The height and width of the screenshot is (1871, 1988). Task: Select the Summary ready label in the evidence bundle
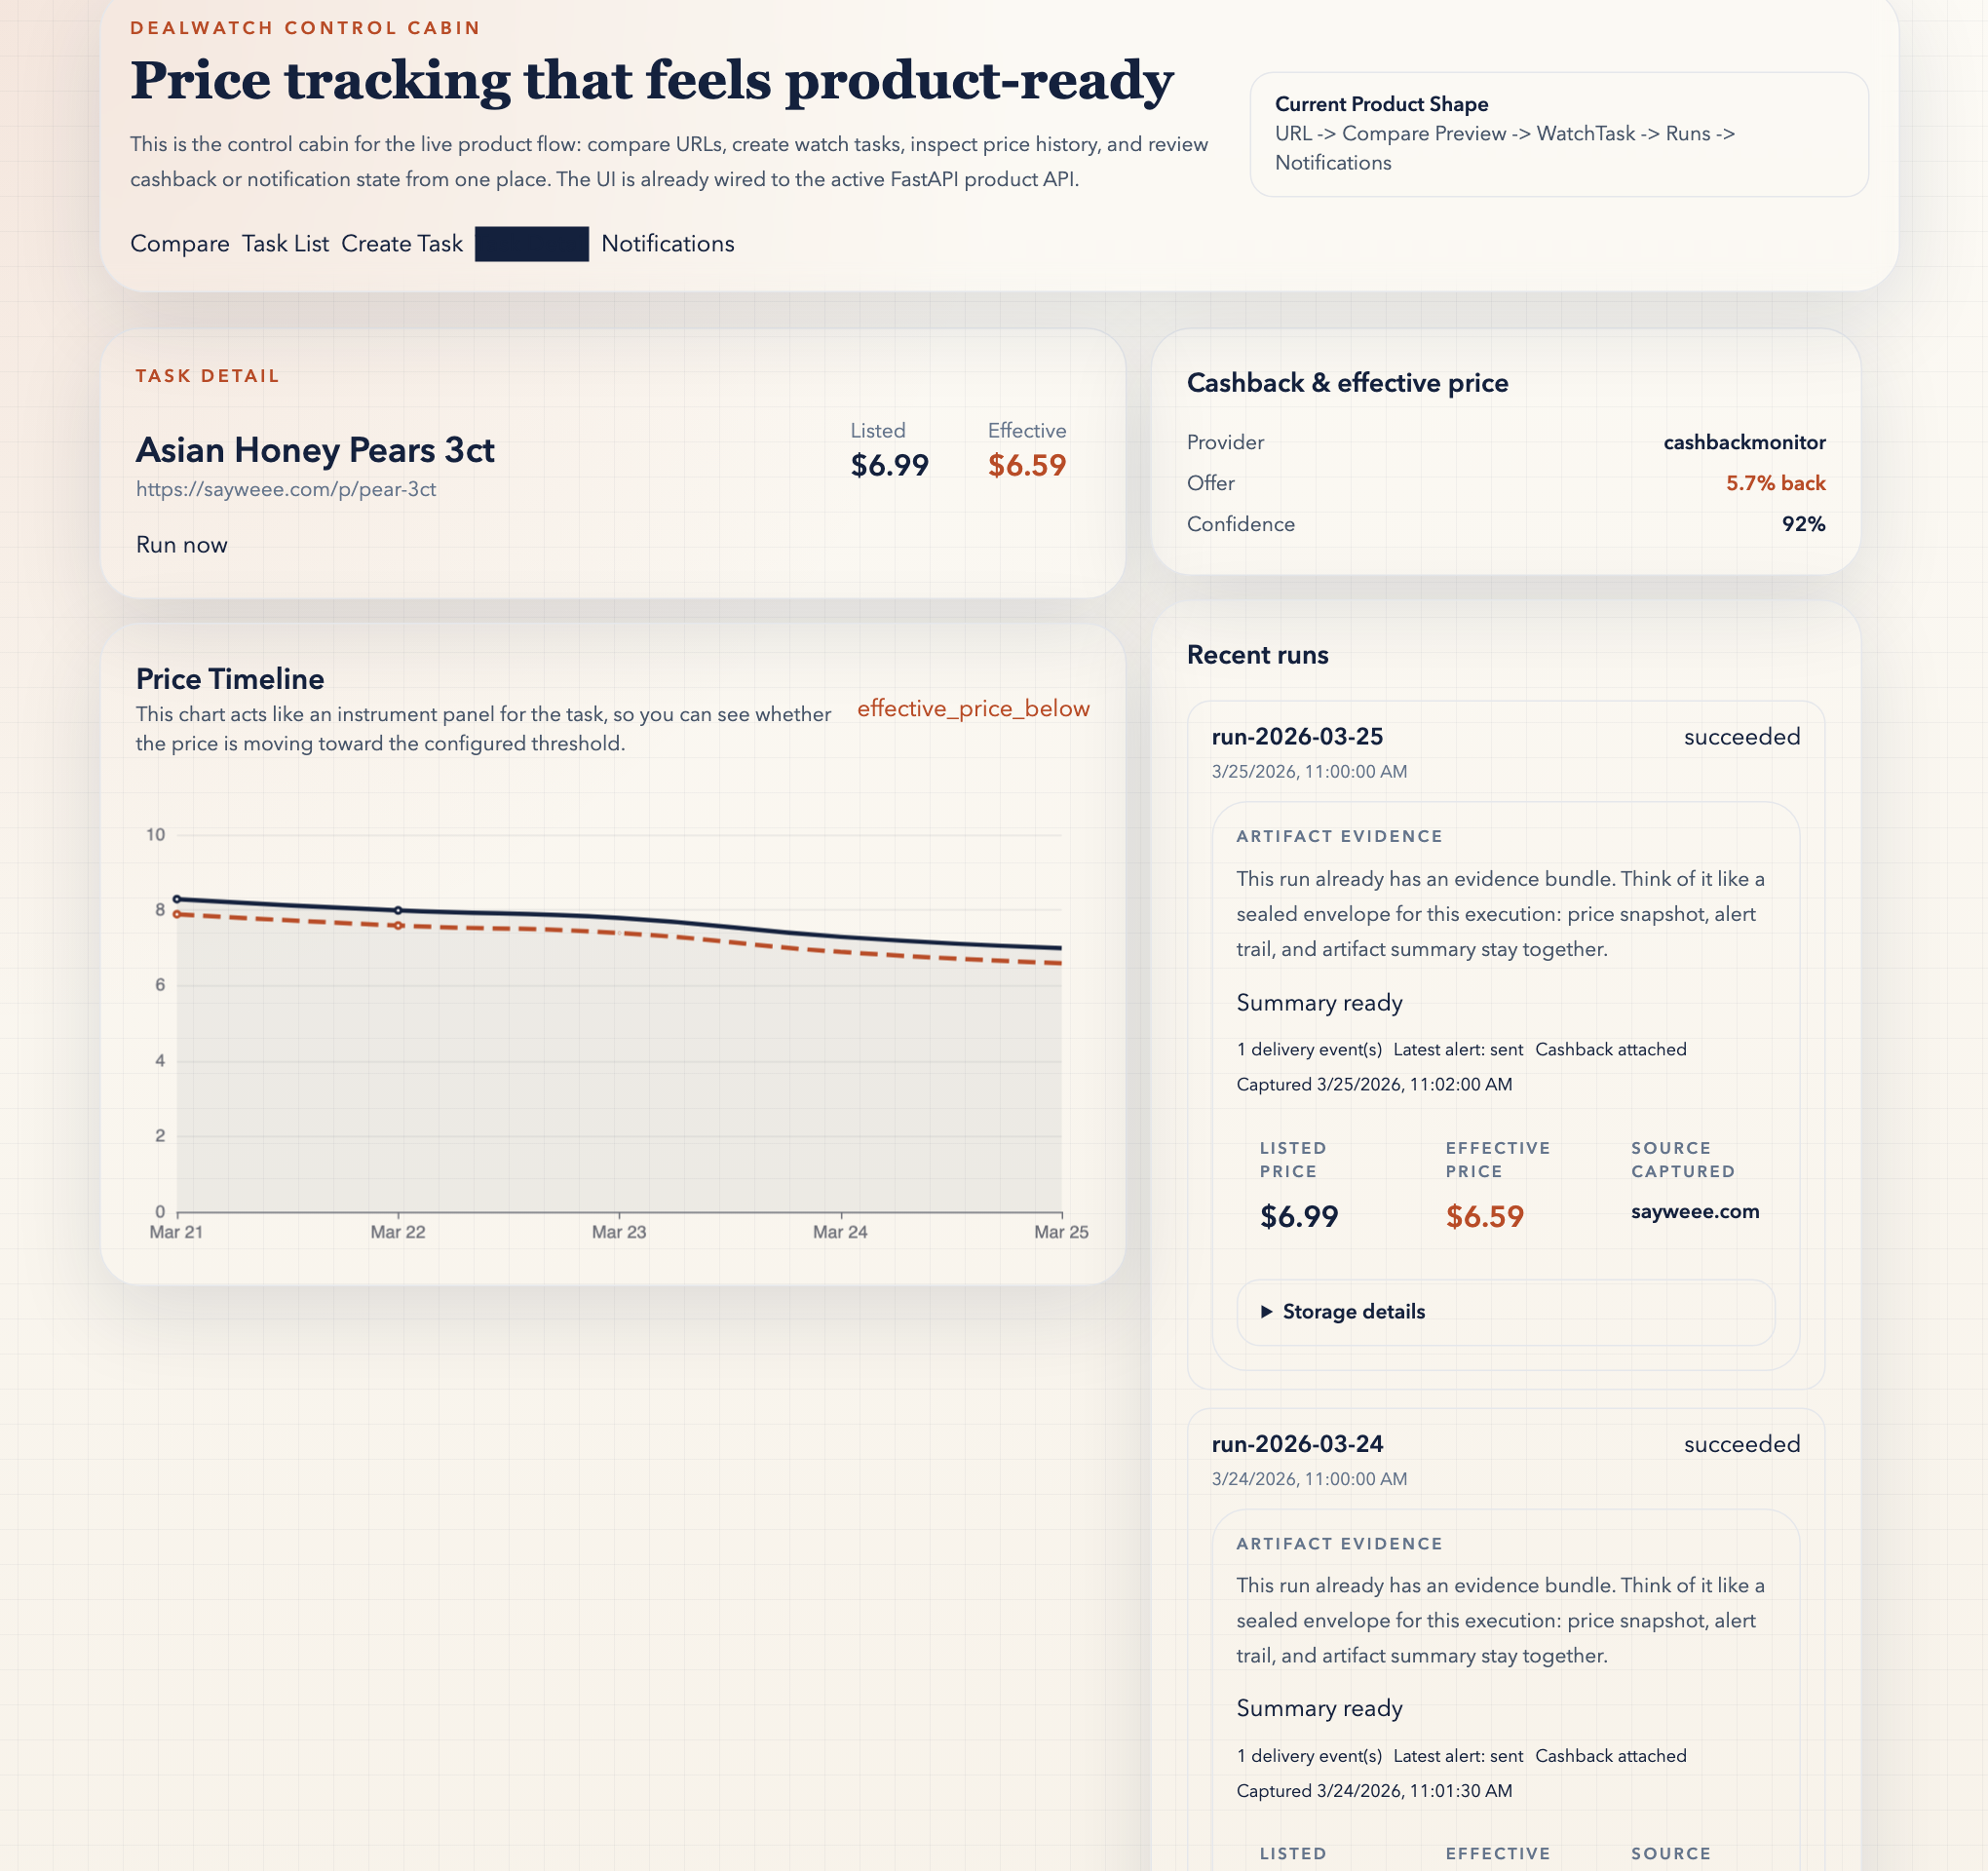[x=1319, y=1002]
